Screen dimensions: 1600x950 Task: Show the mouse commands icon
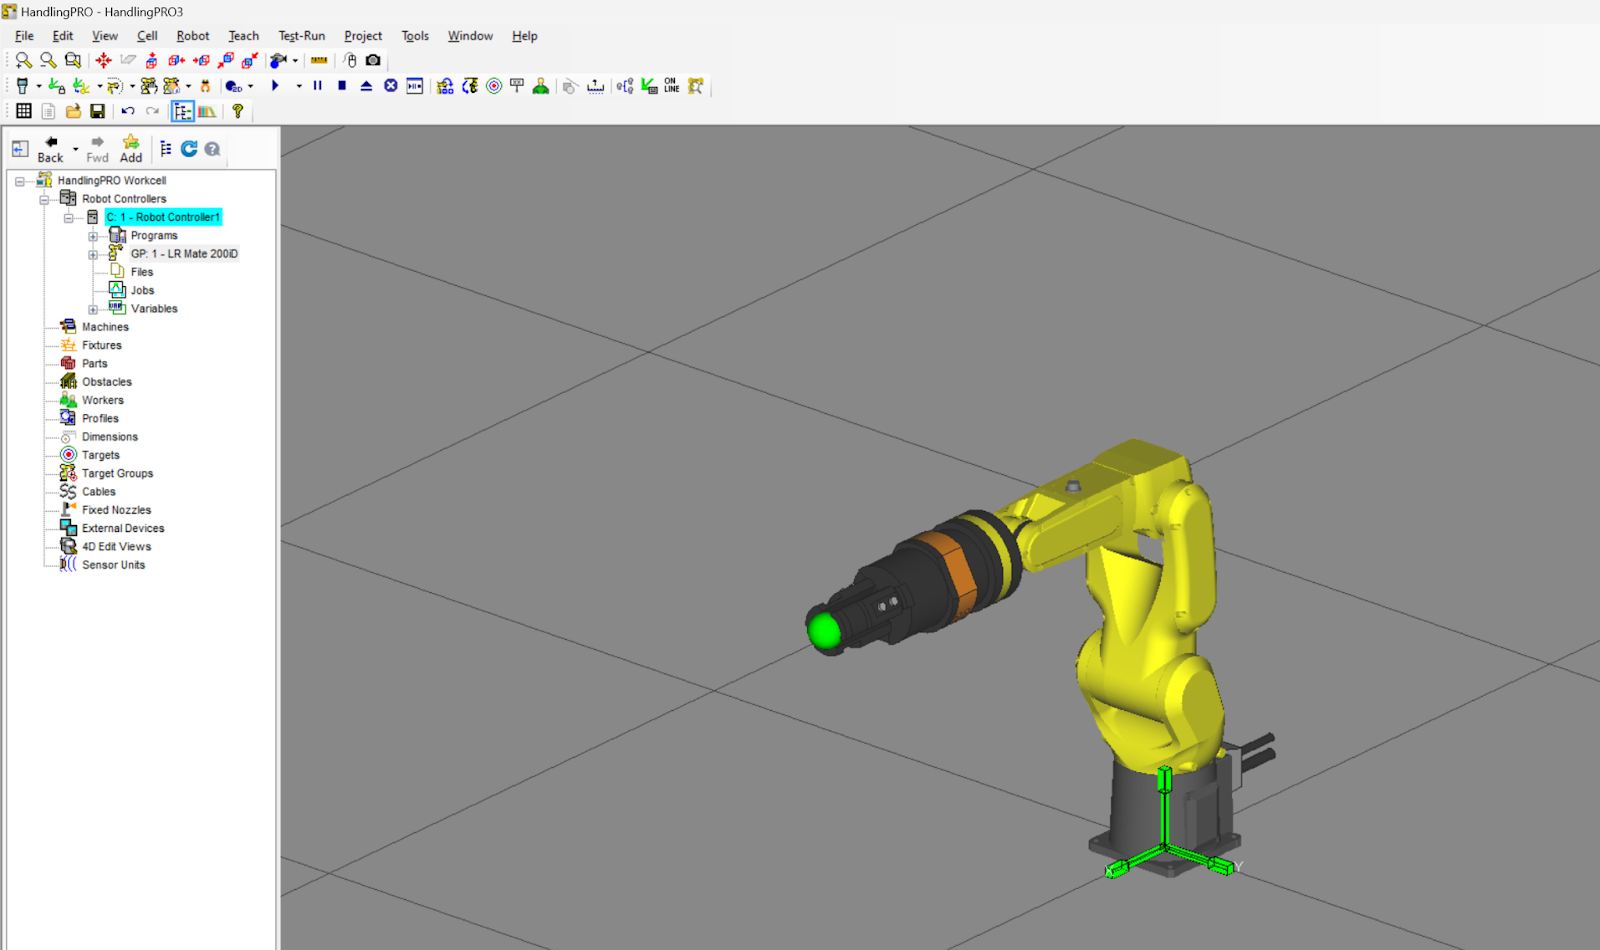(350, 60)
